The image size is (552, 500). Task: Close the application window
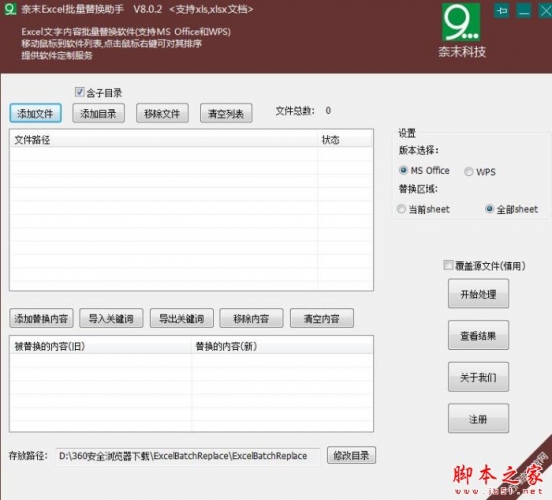click(x=545, y=11)
